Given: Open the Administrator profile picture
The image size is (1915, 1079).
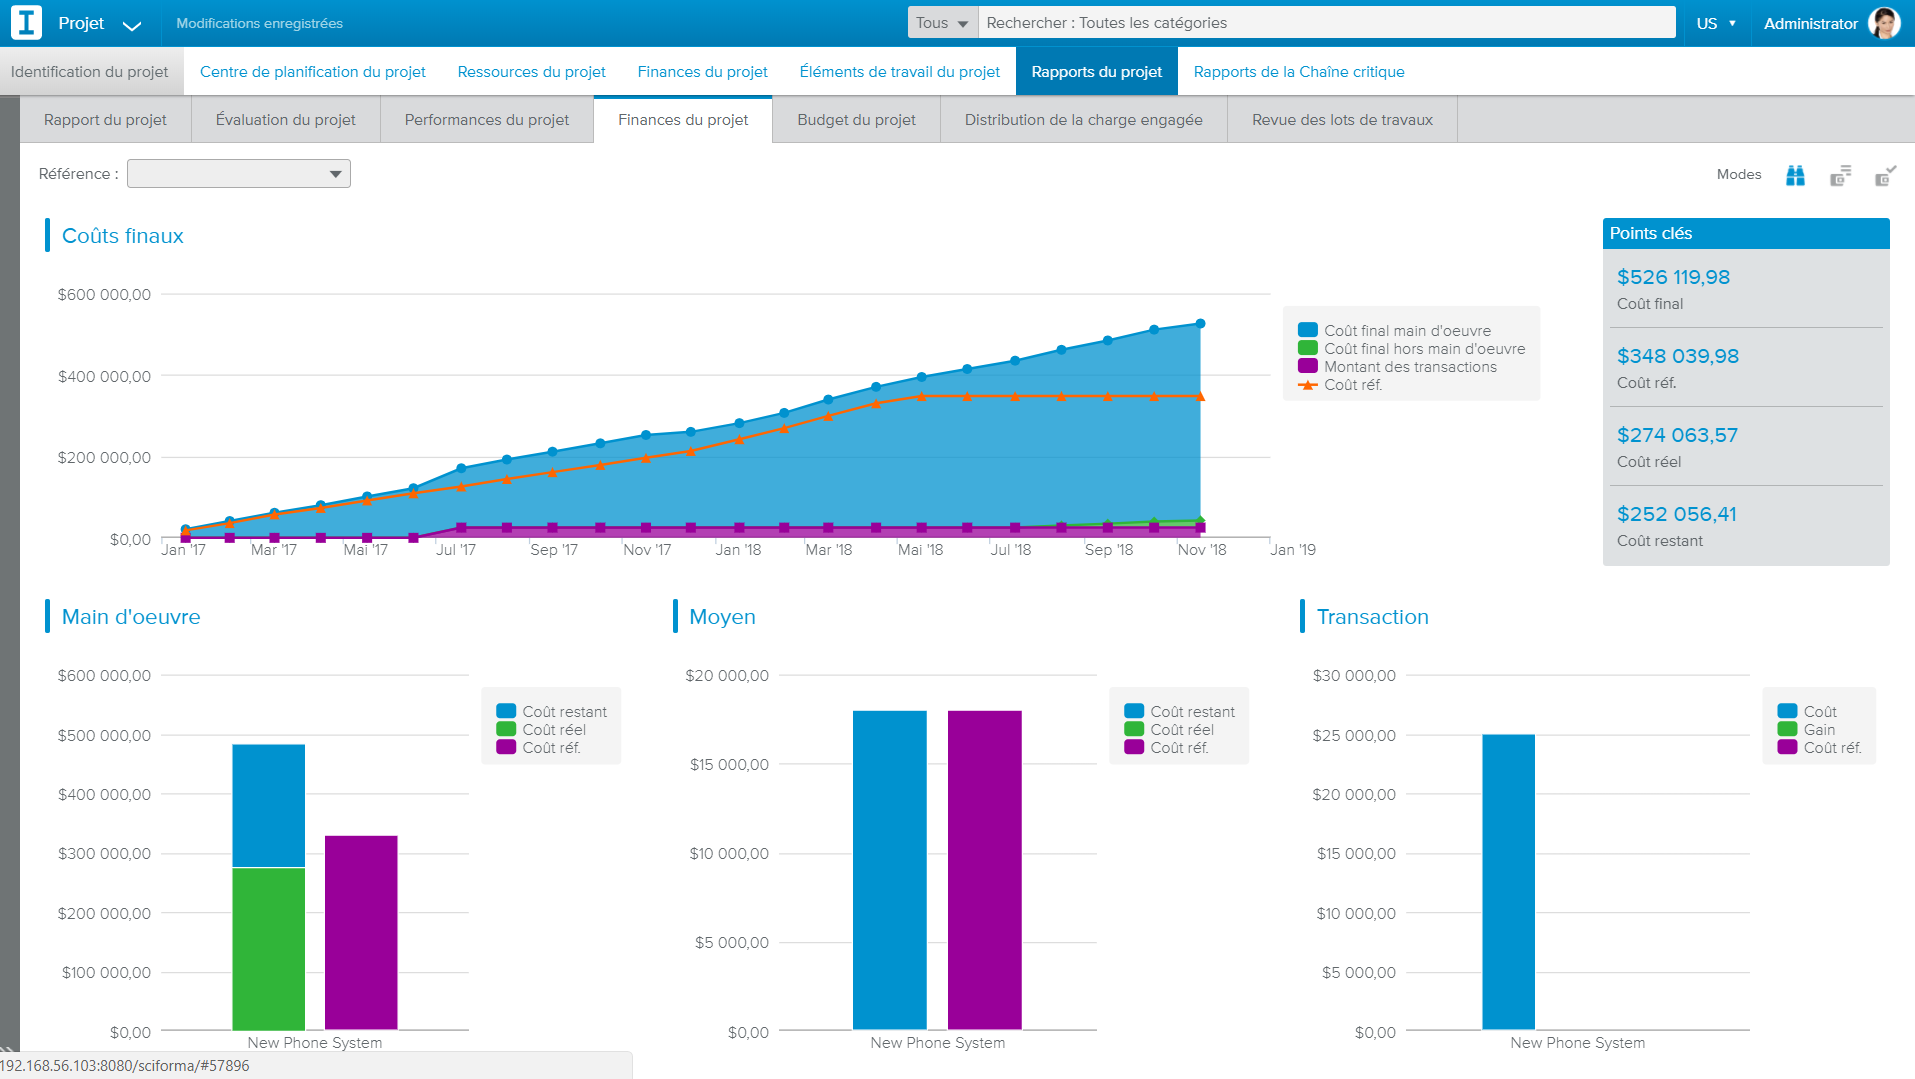Looking at the screenshot, I should 1884,22.
